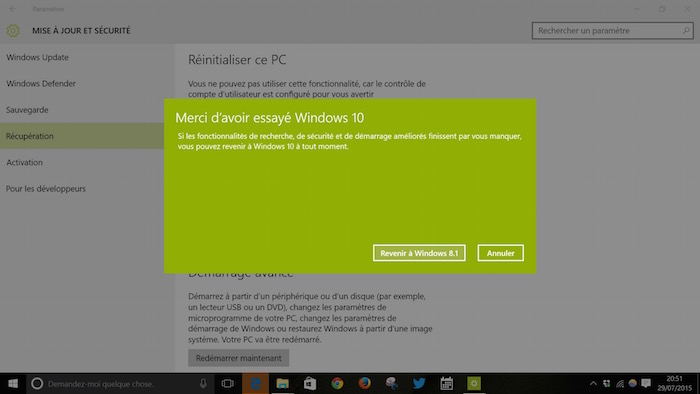The height and width of the screenshot is (394, 700).
Task: Click the Cortana circle icon
Action: 37,384
